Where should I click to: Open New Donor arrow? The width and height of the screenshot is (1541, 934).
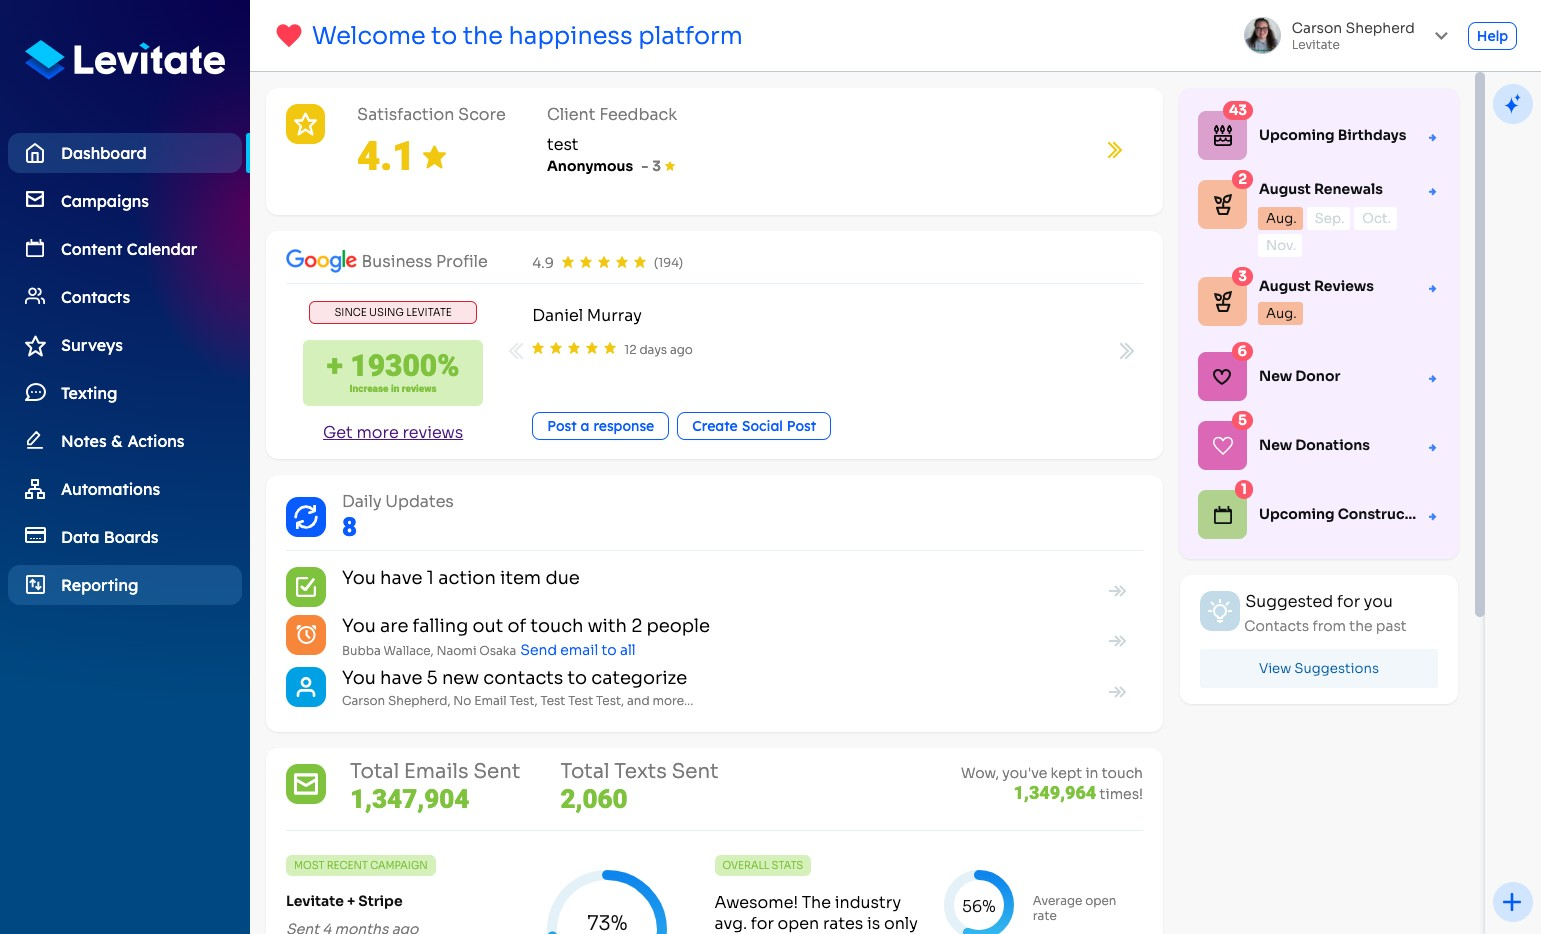[1433, 378]
